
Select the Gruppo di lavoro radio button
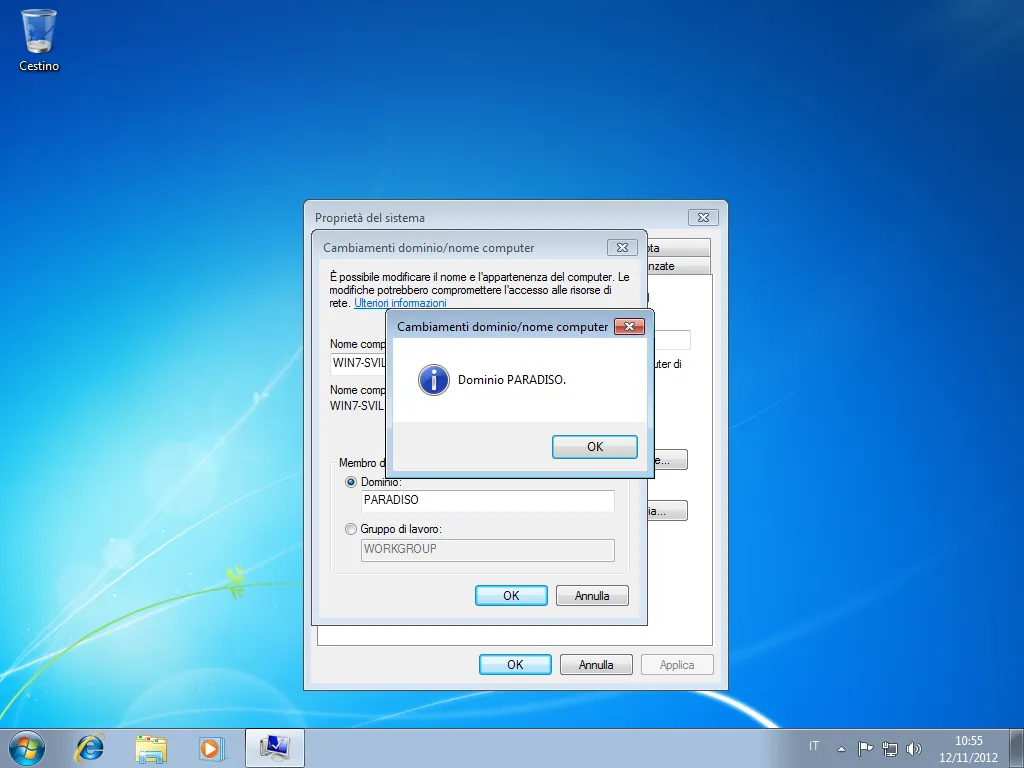click(x=351, y=529)
